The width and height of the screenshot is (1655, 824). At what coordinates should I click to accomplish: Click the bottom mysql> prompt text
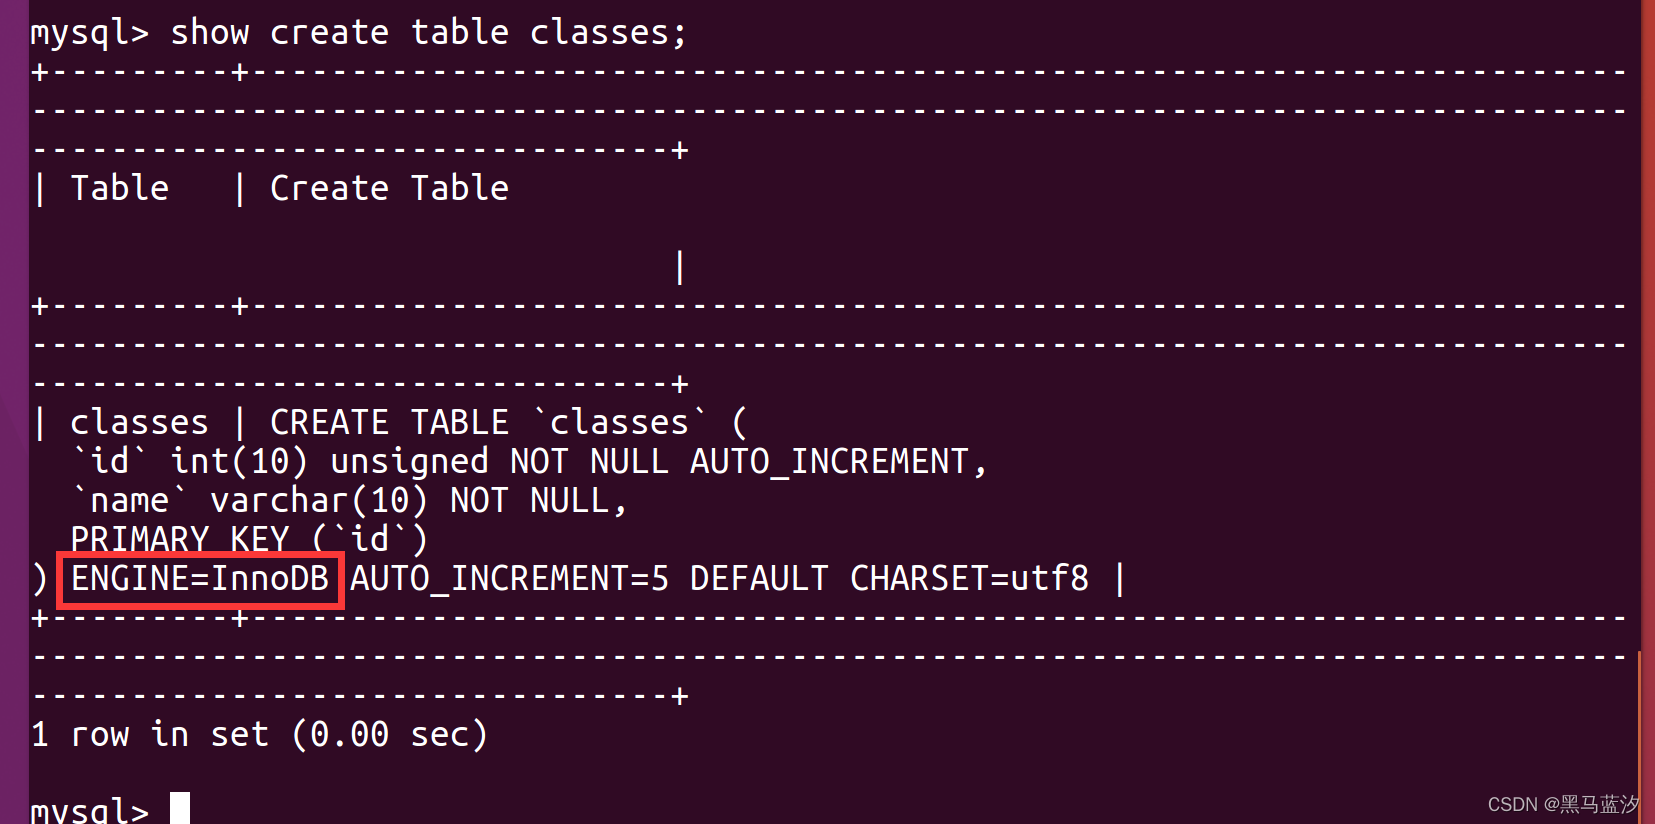90,810
